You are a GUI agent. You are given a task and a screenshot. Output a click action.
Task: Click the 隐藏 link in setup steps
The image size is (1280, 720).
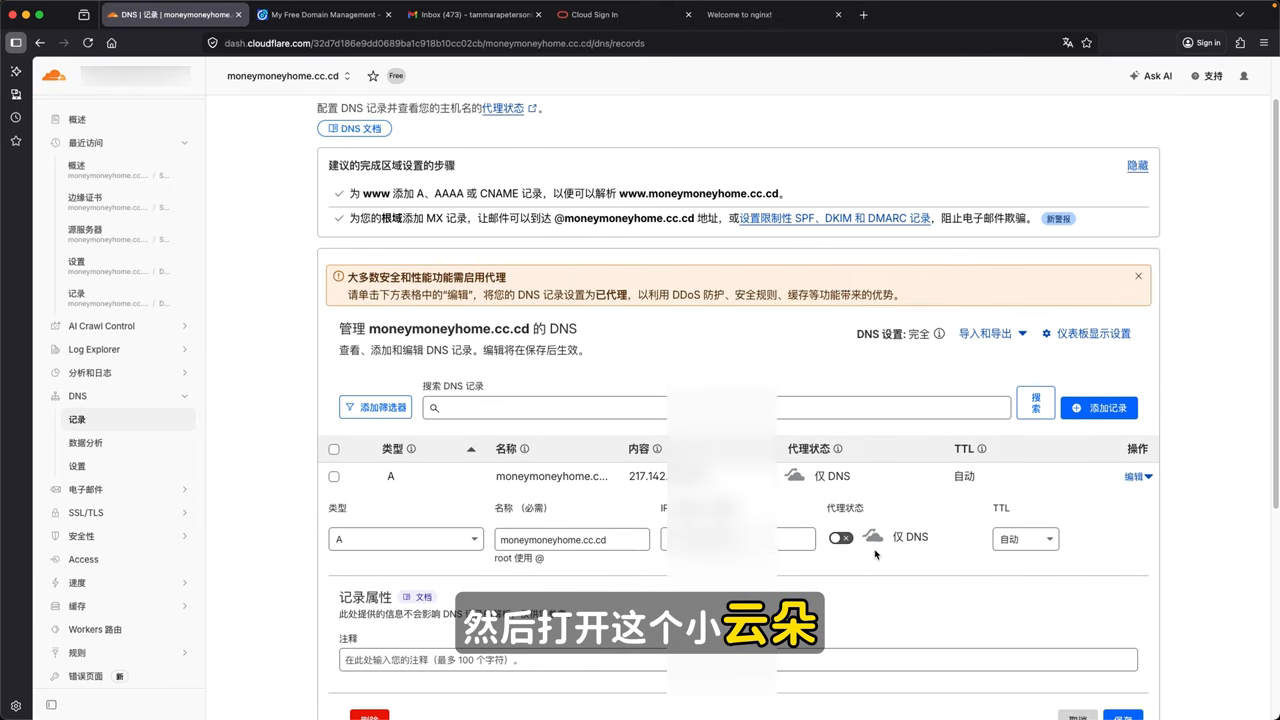1138,166
